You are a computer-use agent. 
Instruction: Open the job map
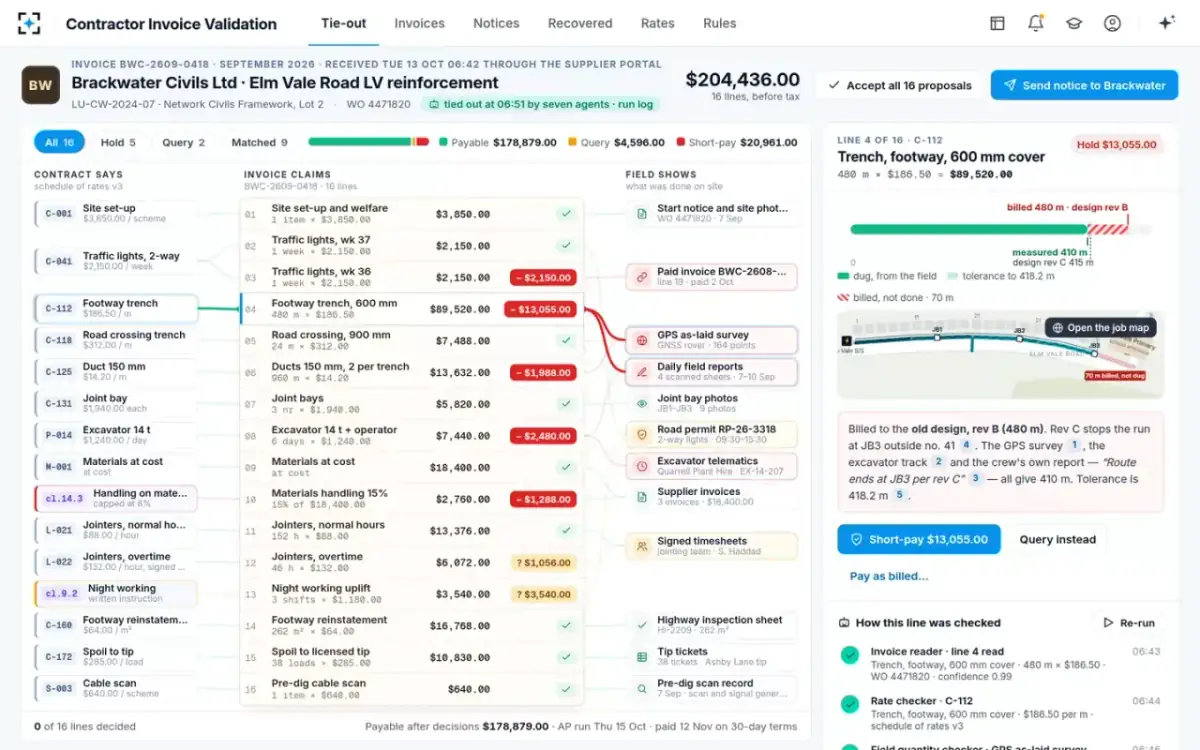click(x=1100, y=327)
